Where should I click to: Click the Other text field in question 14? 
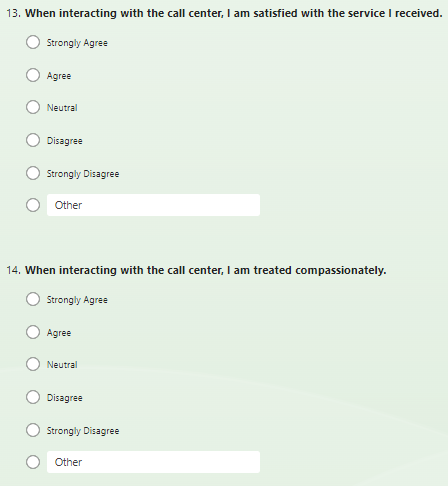[x=153, y=462]
